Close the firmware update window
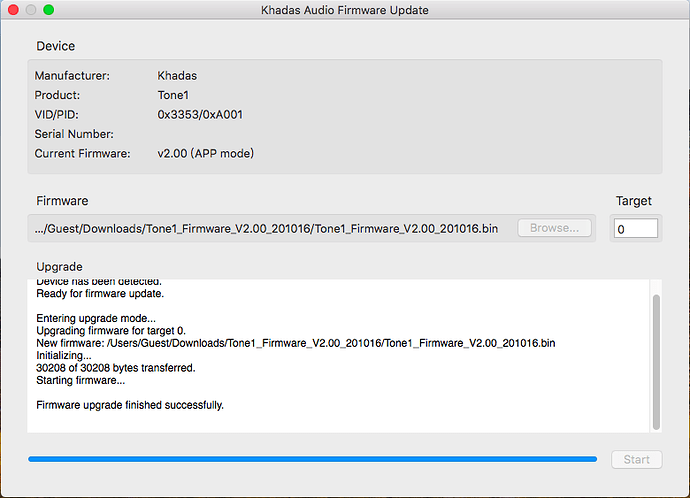This screenshot has width=690, height=498. pyautogui.click(x=13, y=10)
